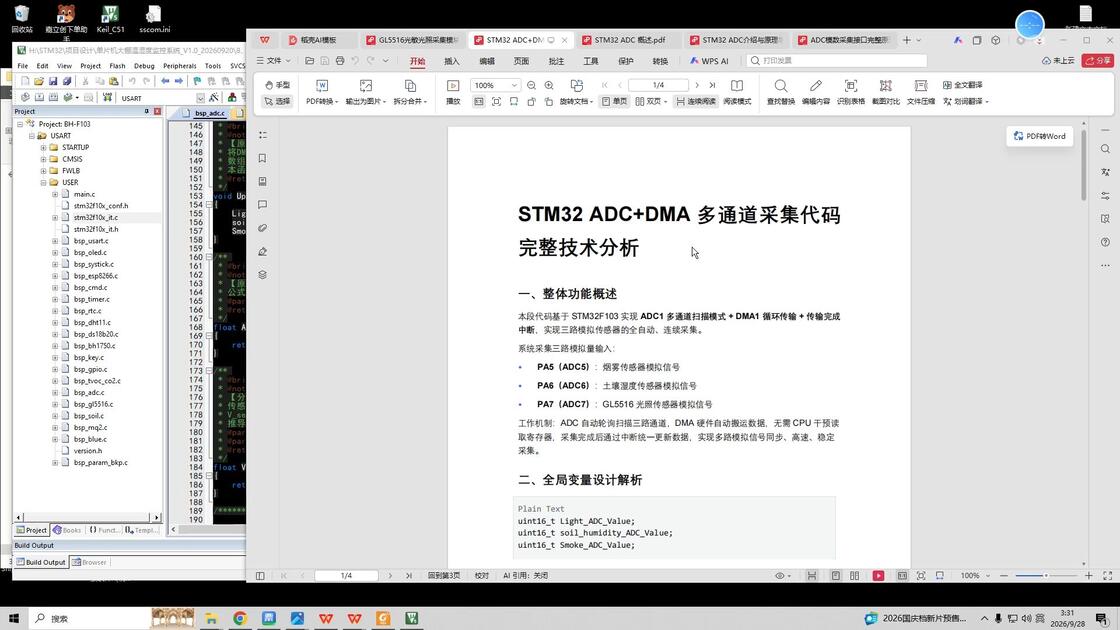Open Keil Debug menu
Screen dimensions: 1120x630
point(144,66)
